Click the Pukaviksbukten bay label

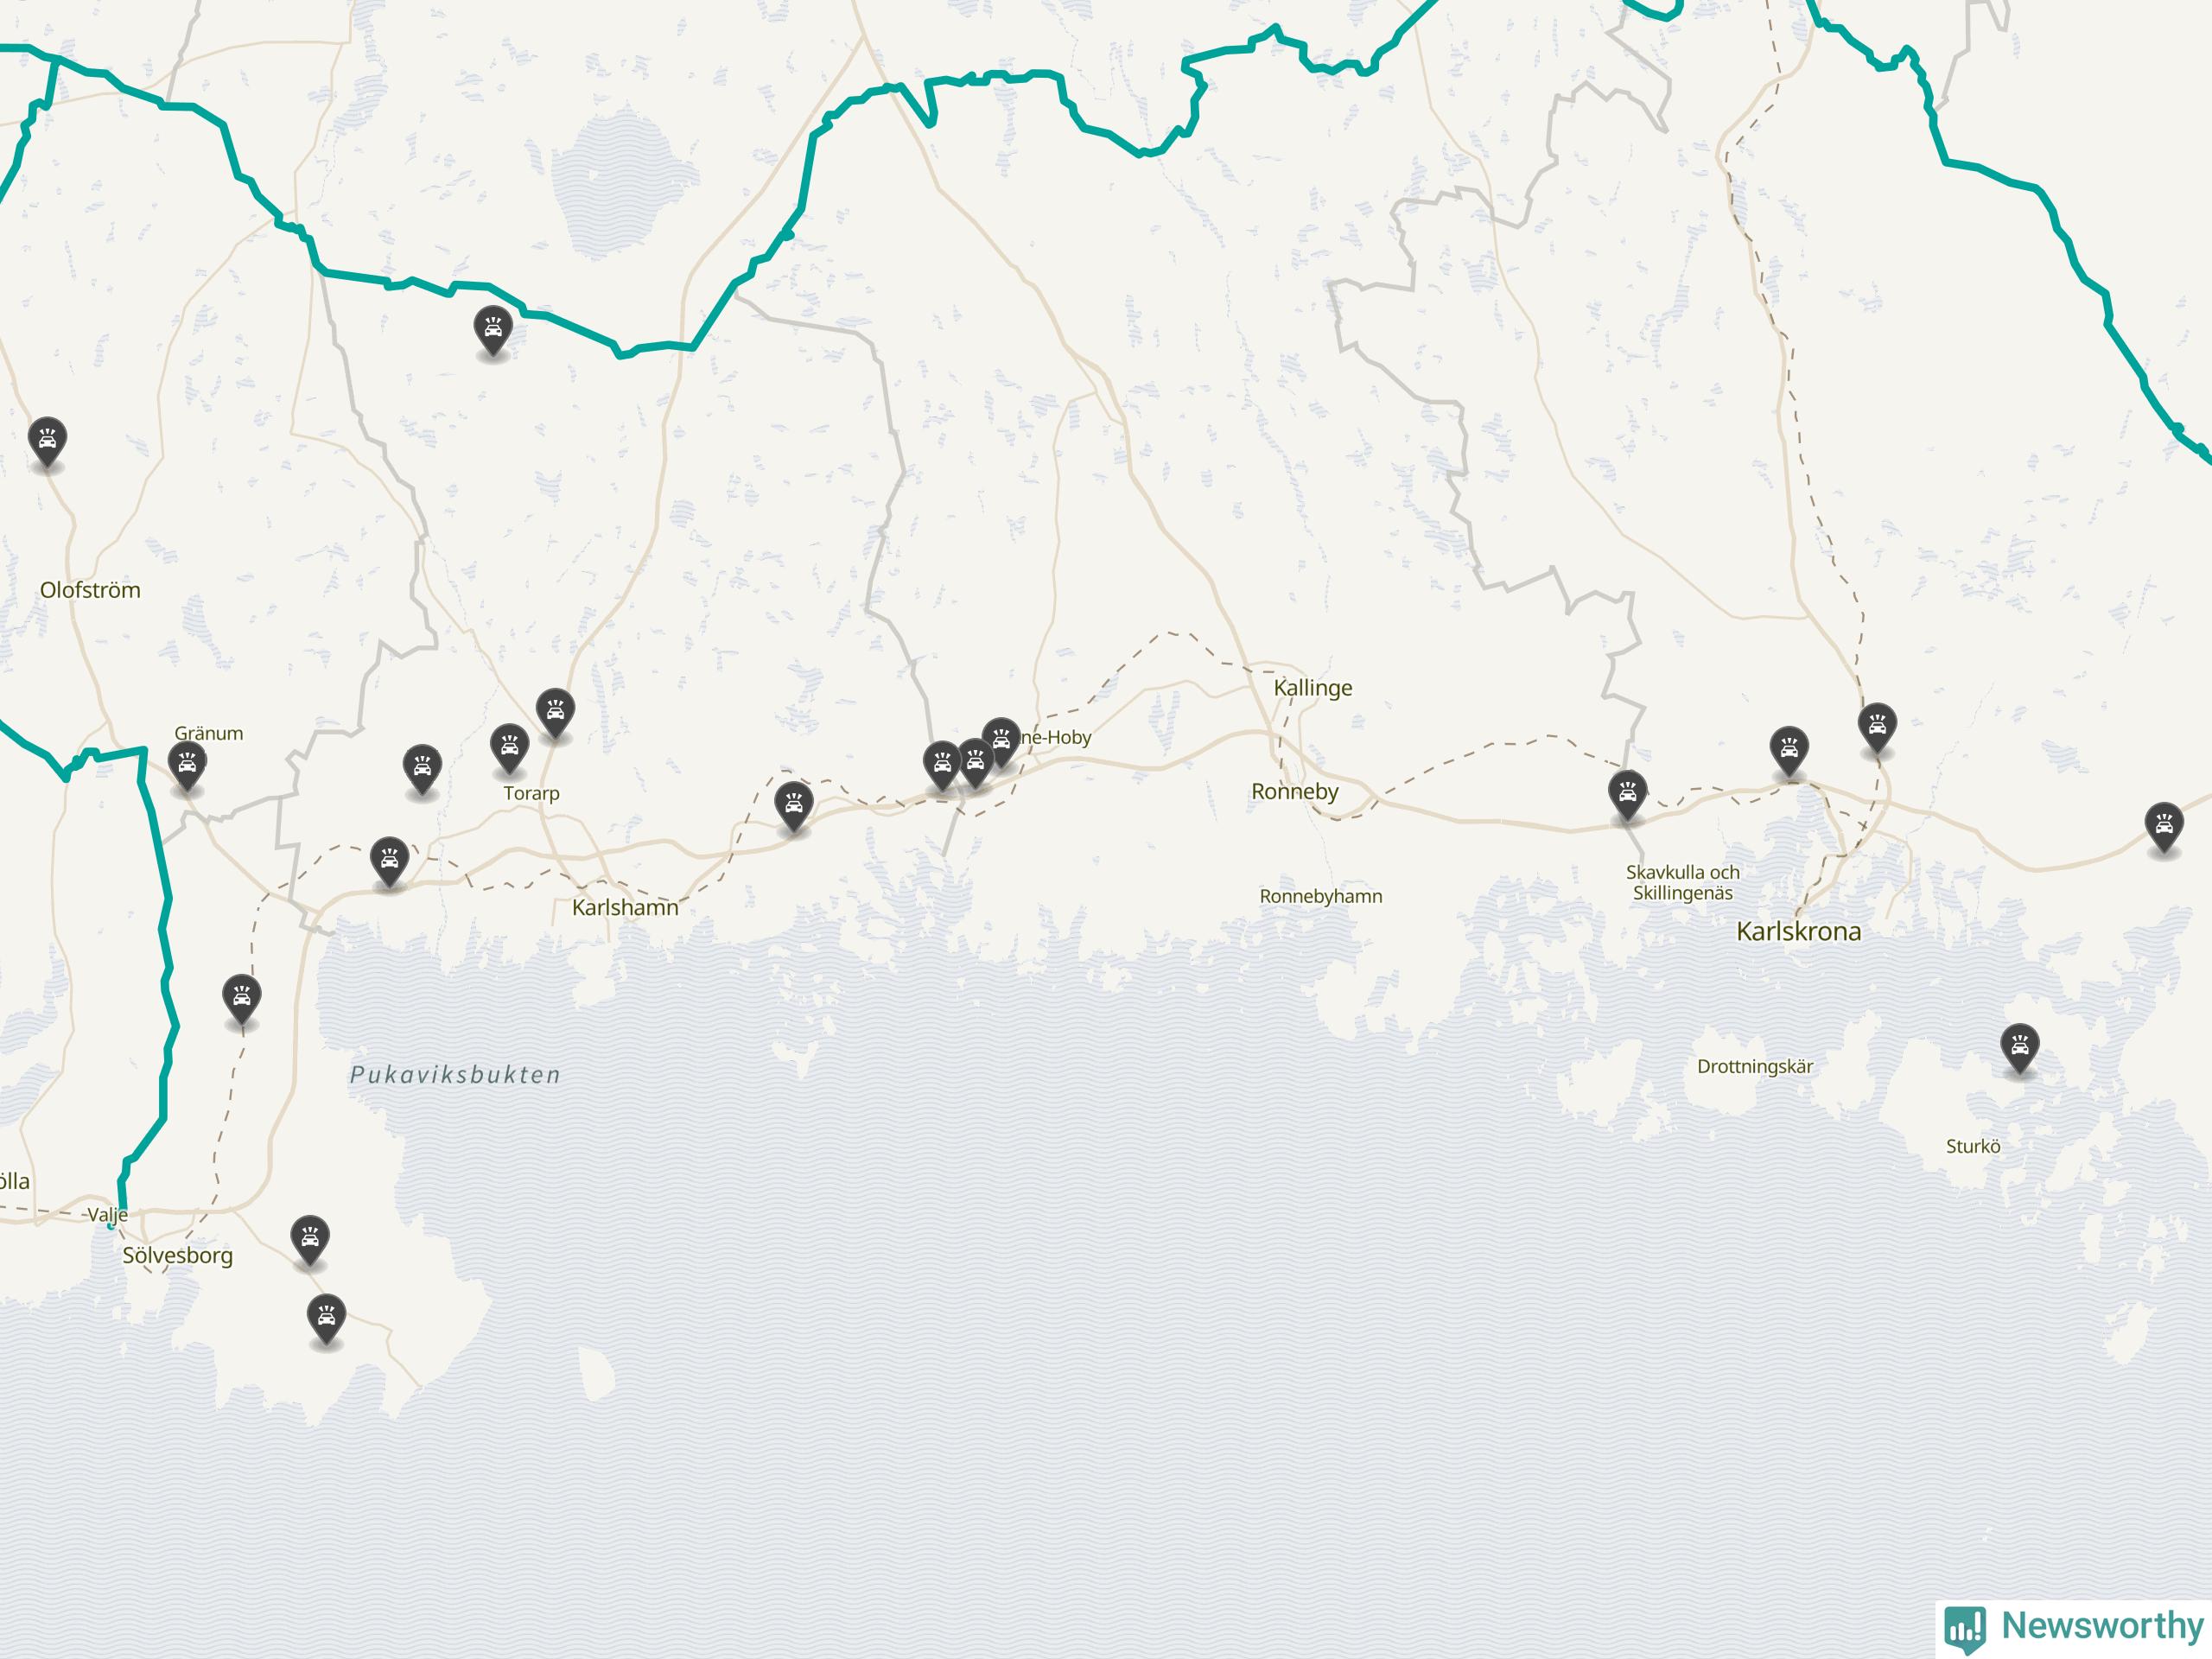455,1075
